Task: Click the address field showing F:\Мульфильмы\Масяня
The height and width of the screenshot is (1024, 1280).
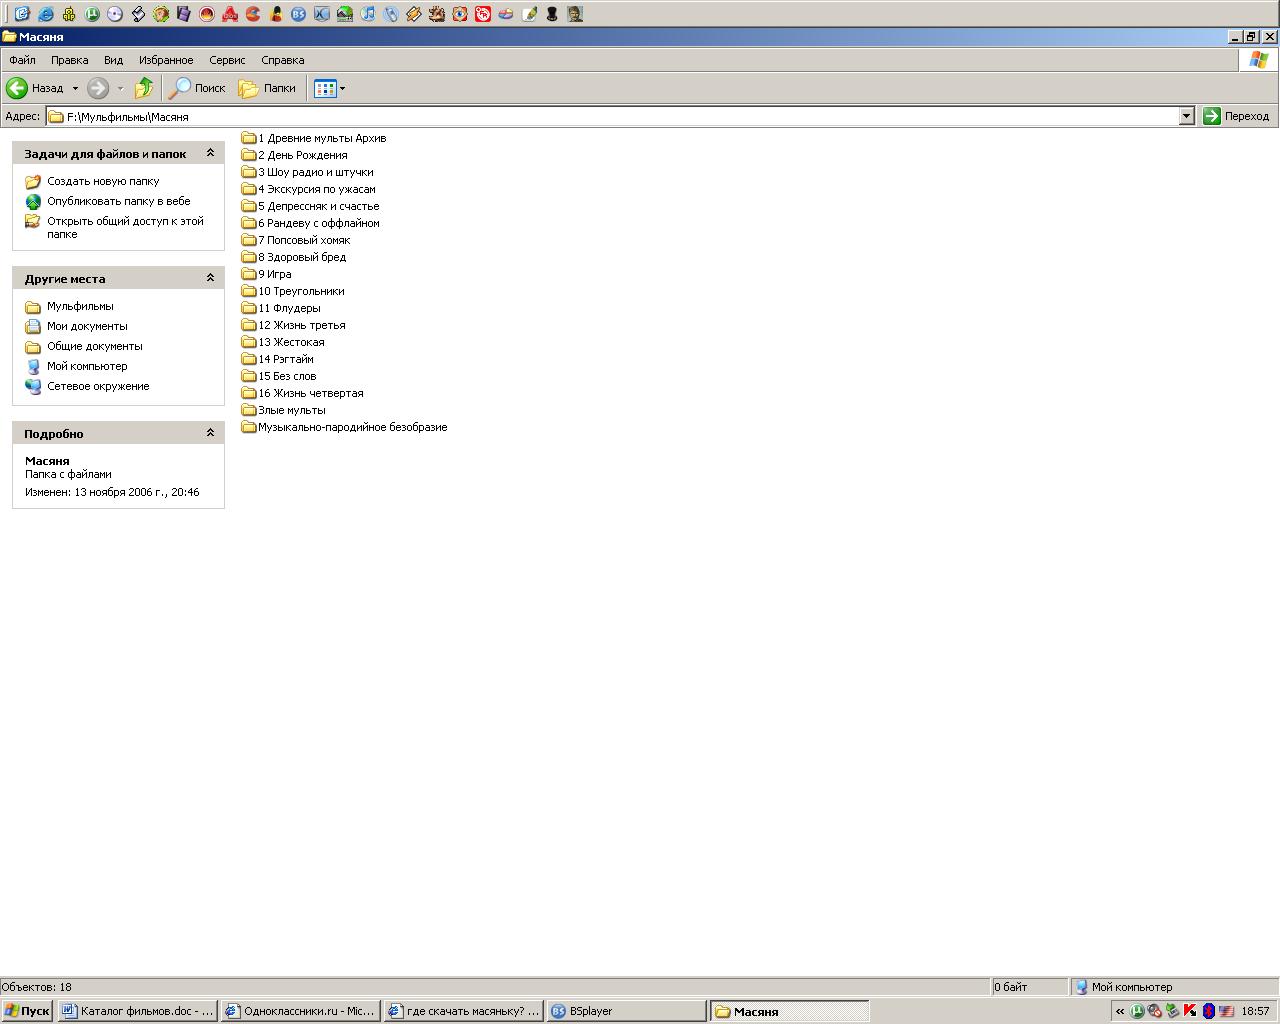Action: click(600, 116)
